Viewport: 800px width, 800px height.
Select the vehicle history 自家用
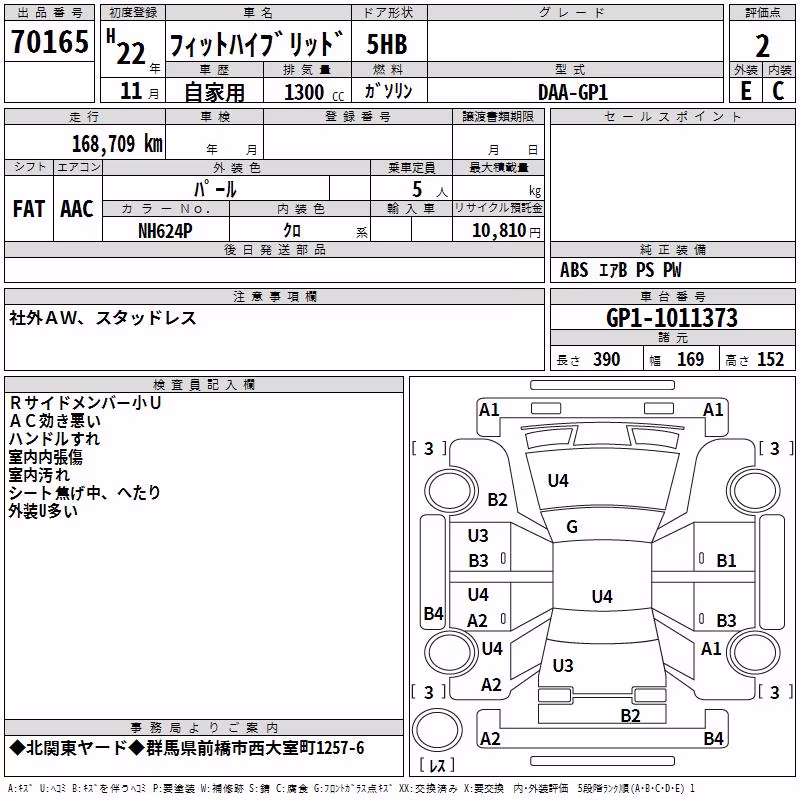tap(214, 92)
